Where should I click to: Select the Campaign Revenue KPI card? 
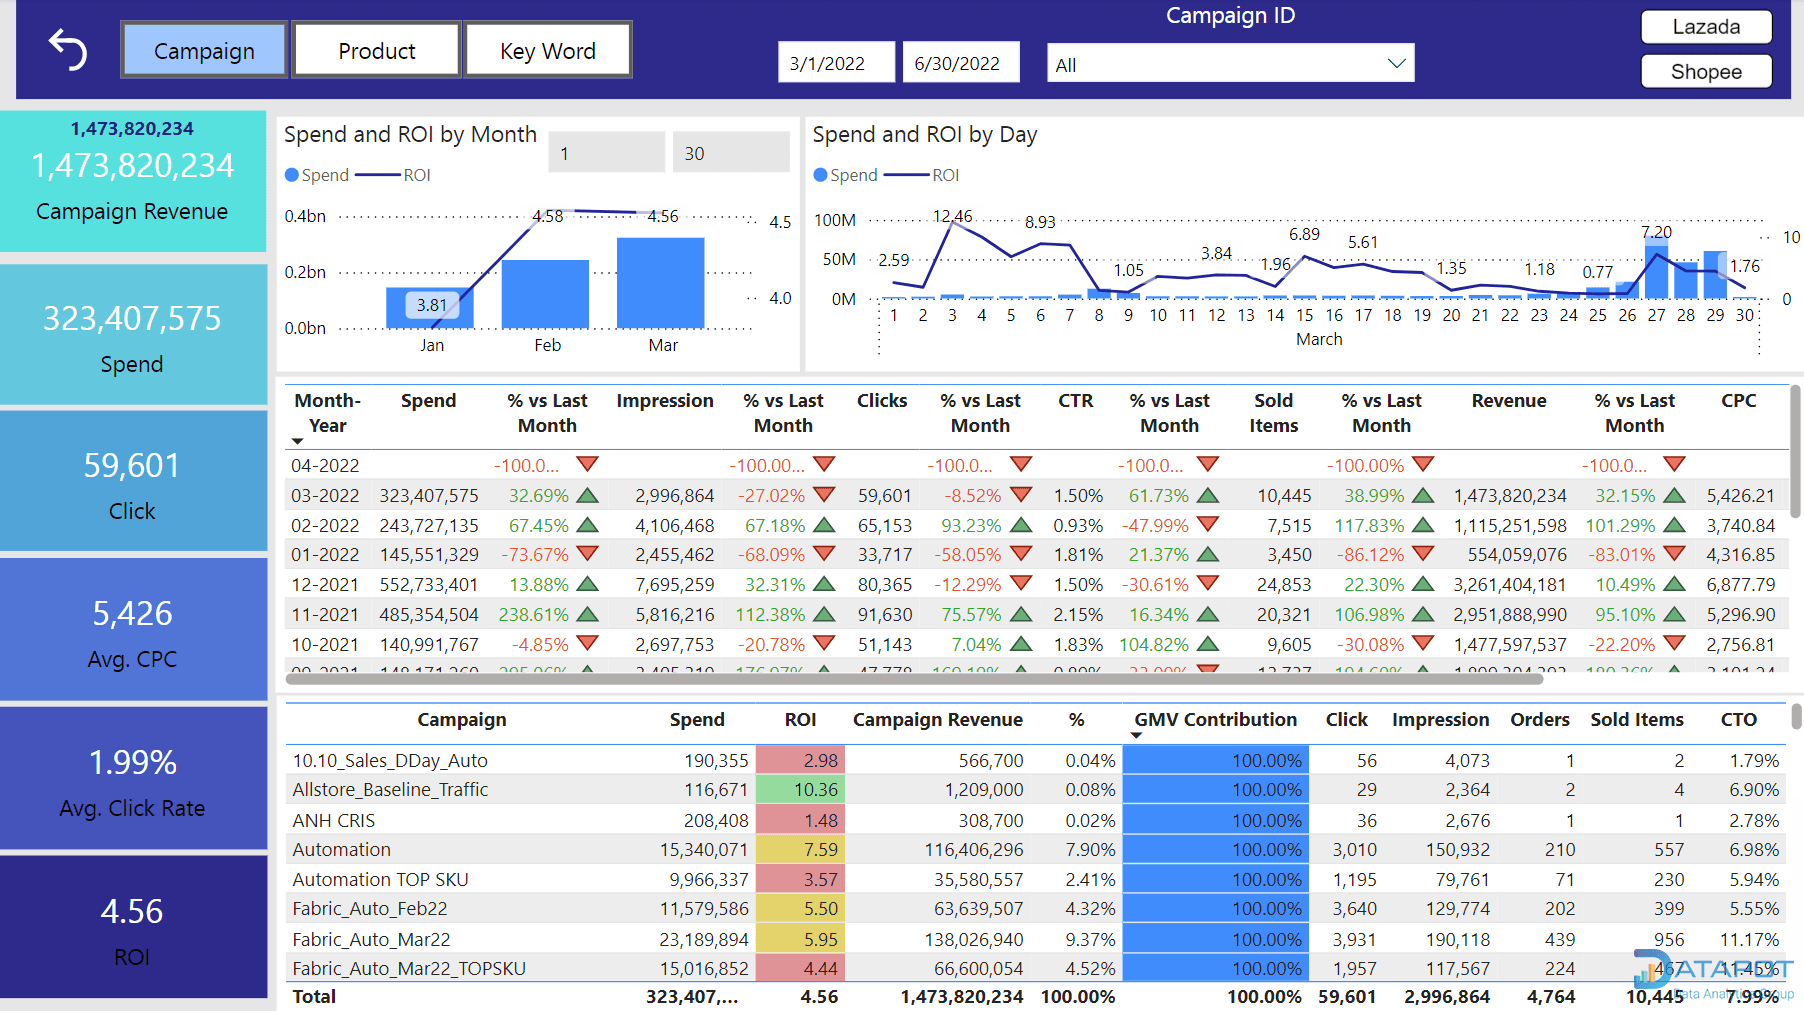point(132,181)
